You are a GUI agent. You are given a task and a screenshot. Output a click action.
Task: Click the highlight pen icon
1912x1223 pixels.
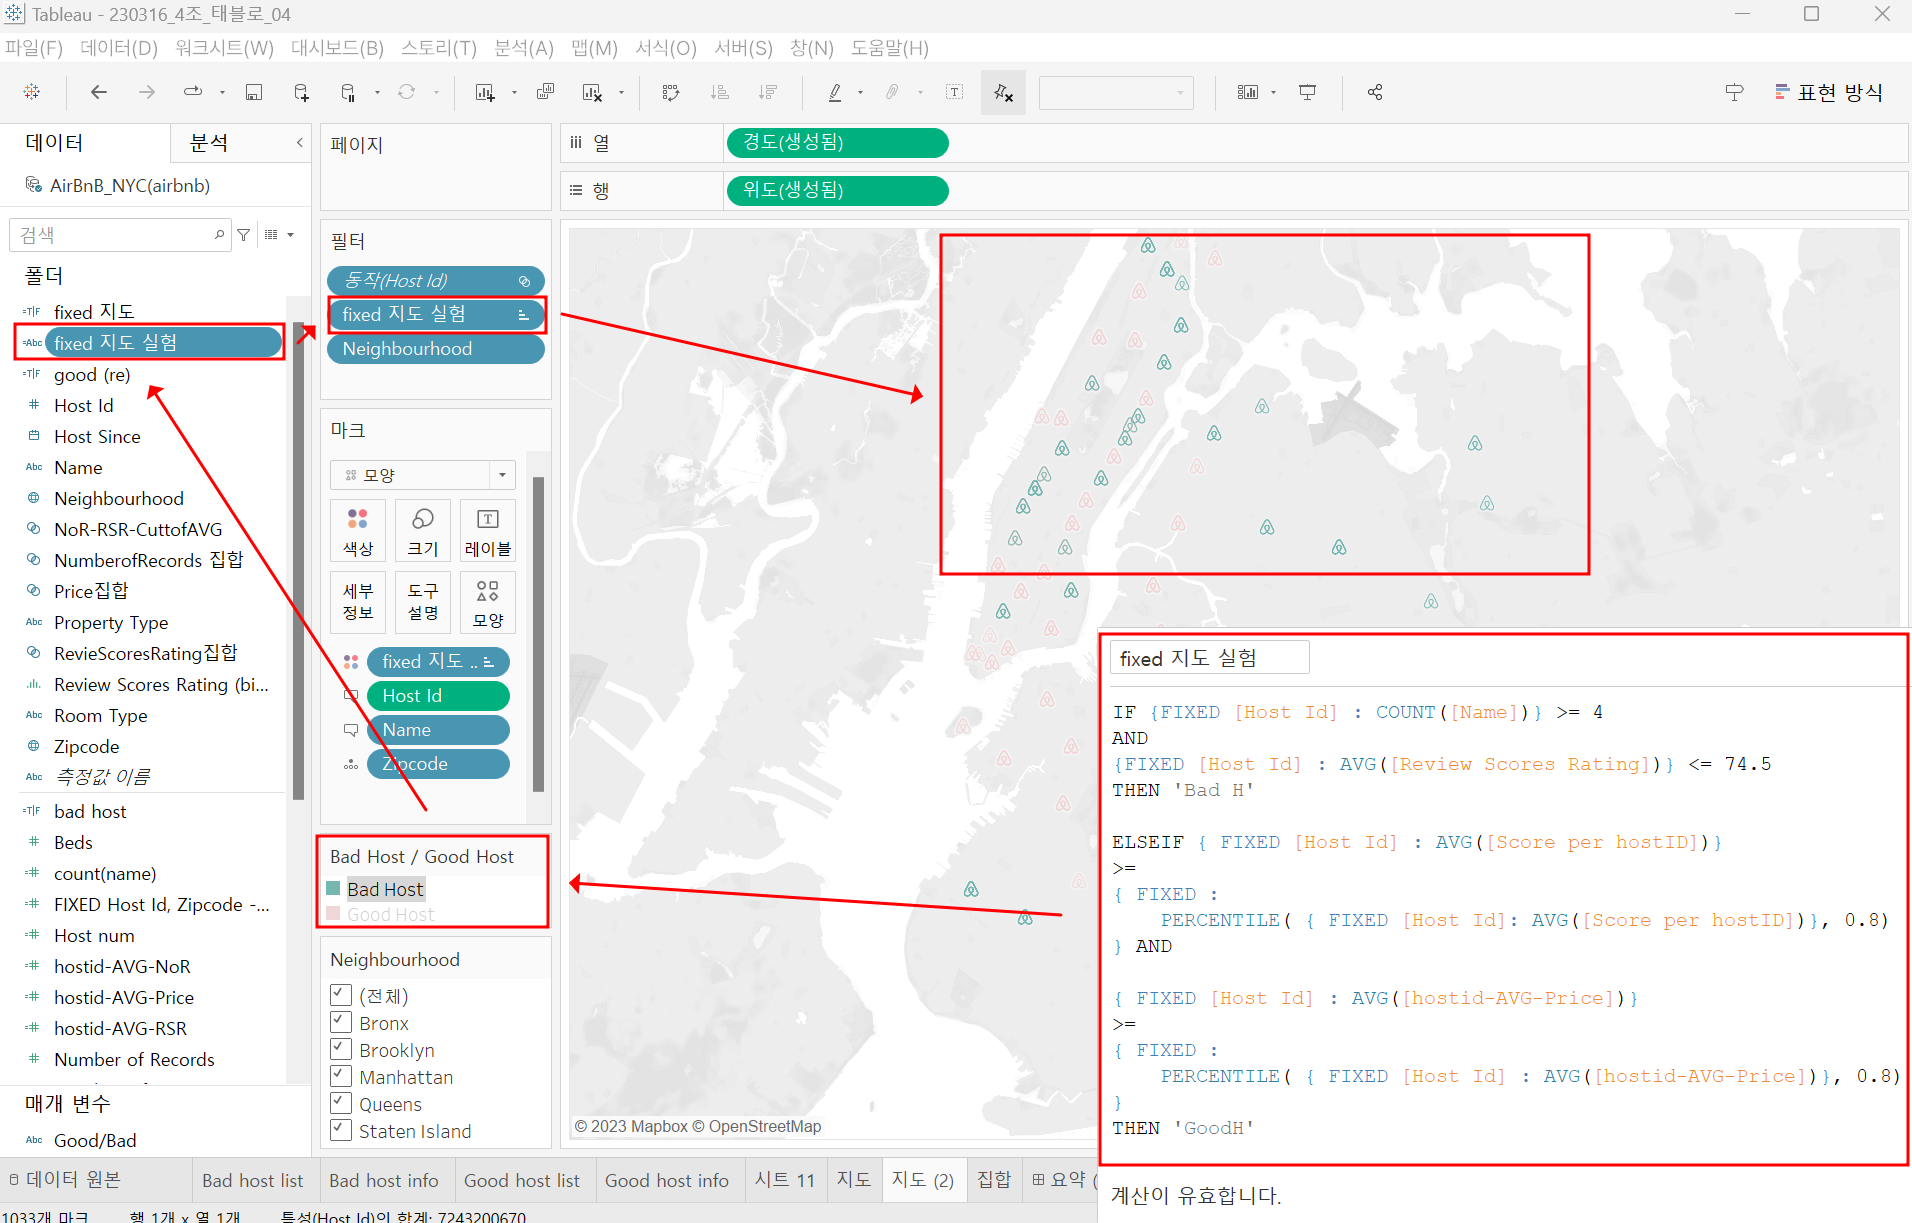click(x=835, y=92)
